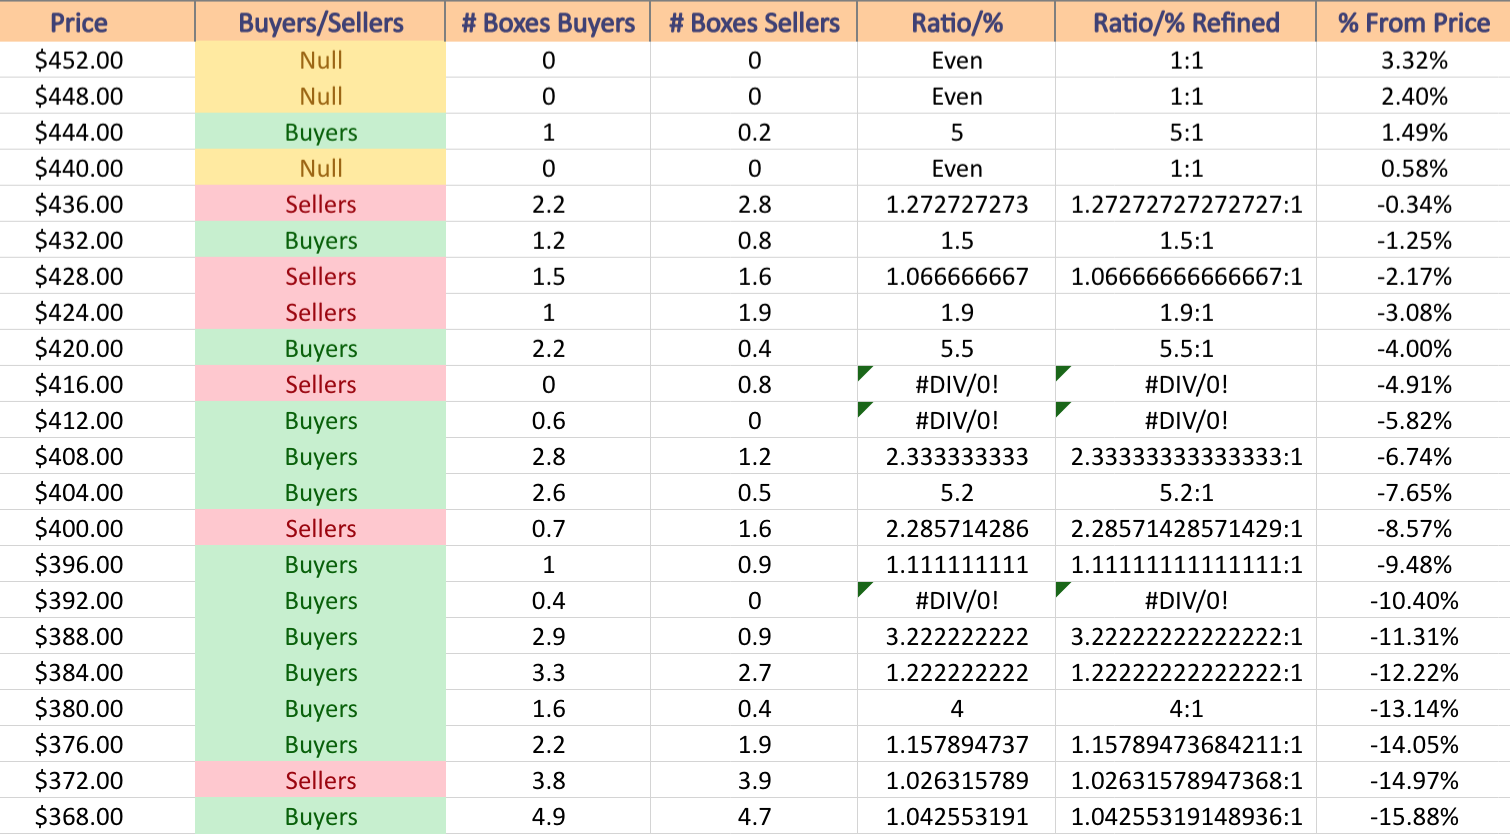
Task: Click the $372.00 price cell
Action: [x=97, y=780]
